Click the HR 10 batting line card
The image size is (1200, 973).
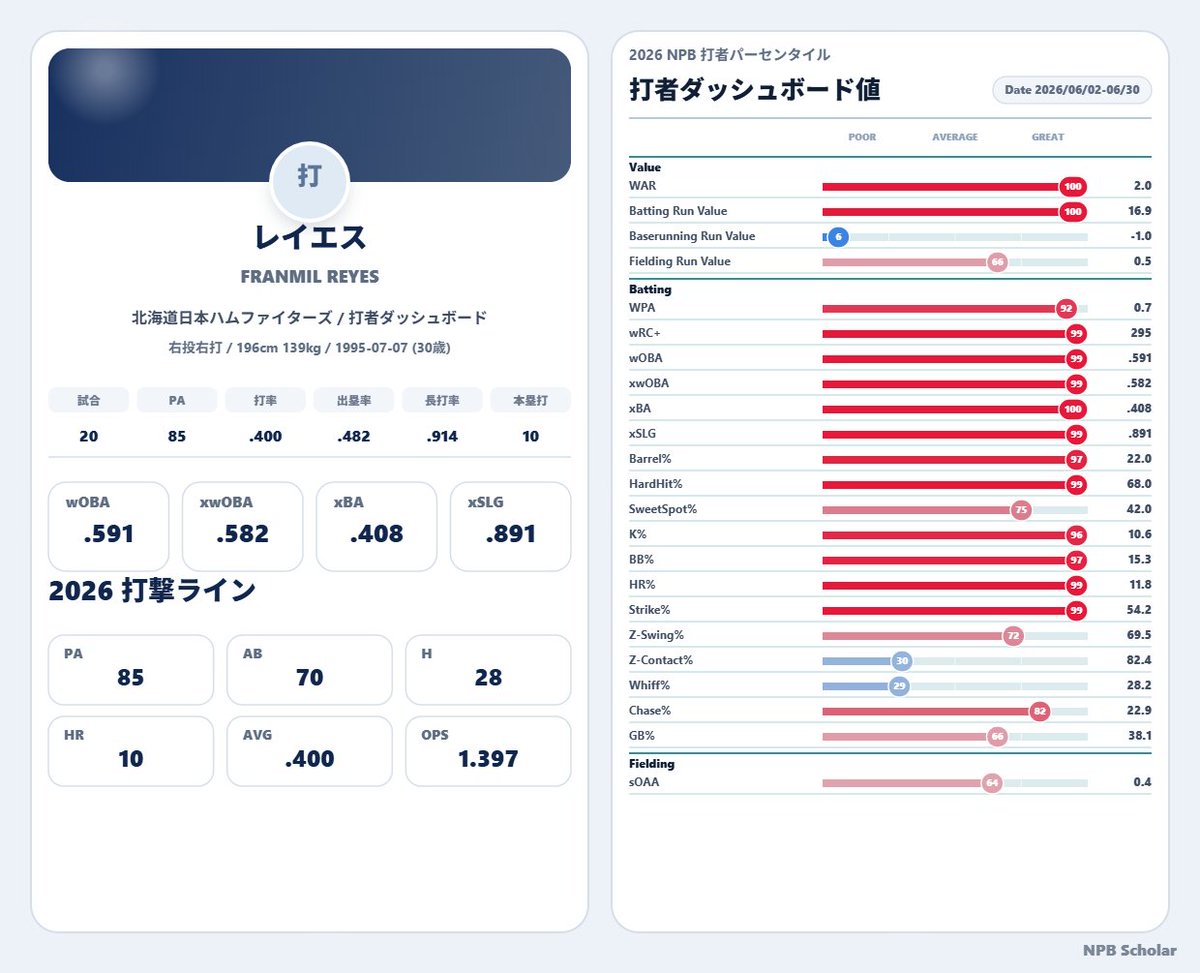131,751
